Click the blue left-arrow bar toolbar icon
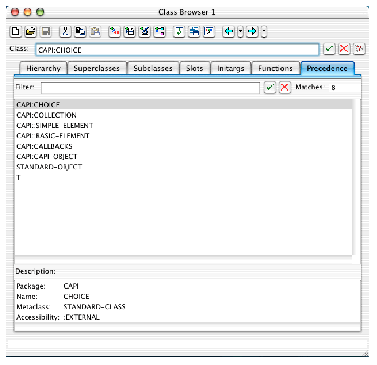This screenshot has height=365, width=377. click(x=194, y=32)
